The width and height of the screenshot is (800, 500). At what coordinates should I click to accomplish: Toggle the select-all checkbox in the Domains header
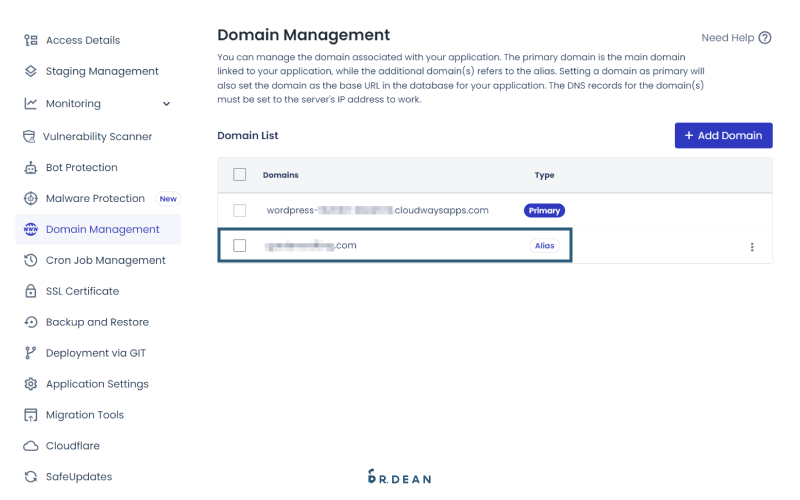point(239,174)
